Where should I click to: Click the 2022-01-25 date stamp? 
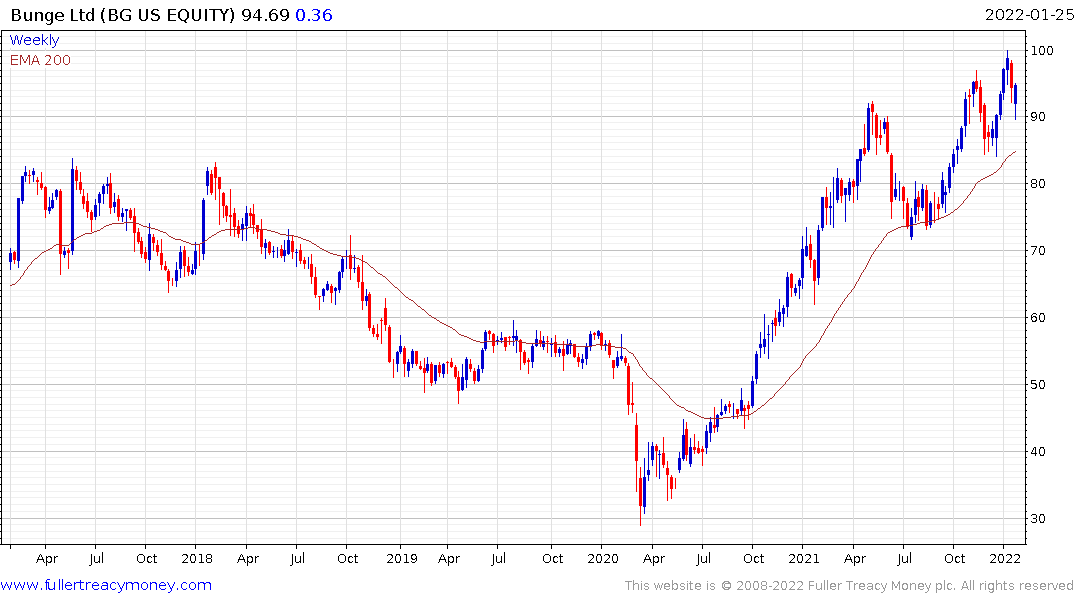click(1029, 15)
